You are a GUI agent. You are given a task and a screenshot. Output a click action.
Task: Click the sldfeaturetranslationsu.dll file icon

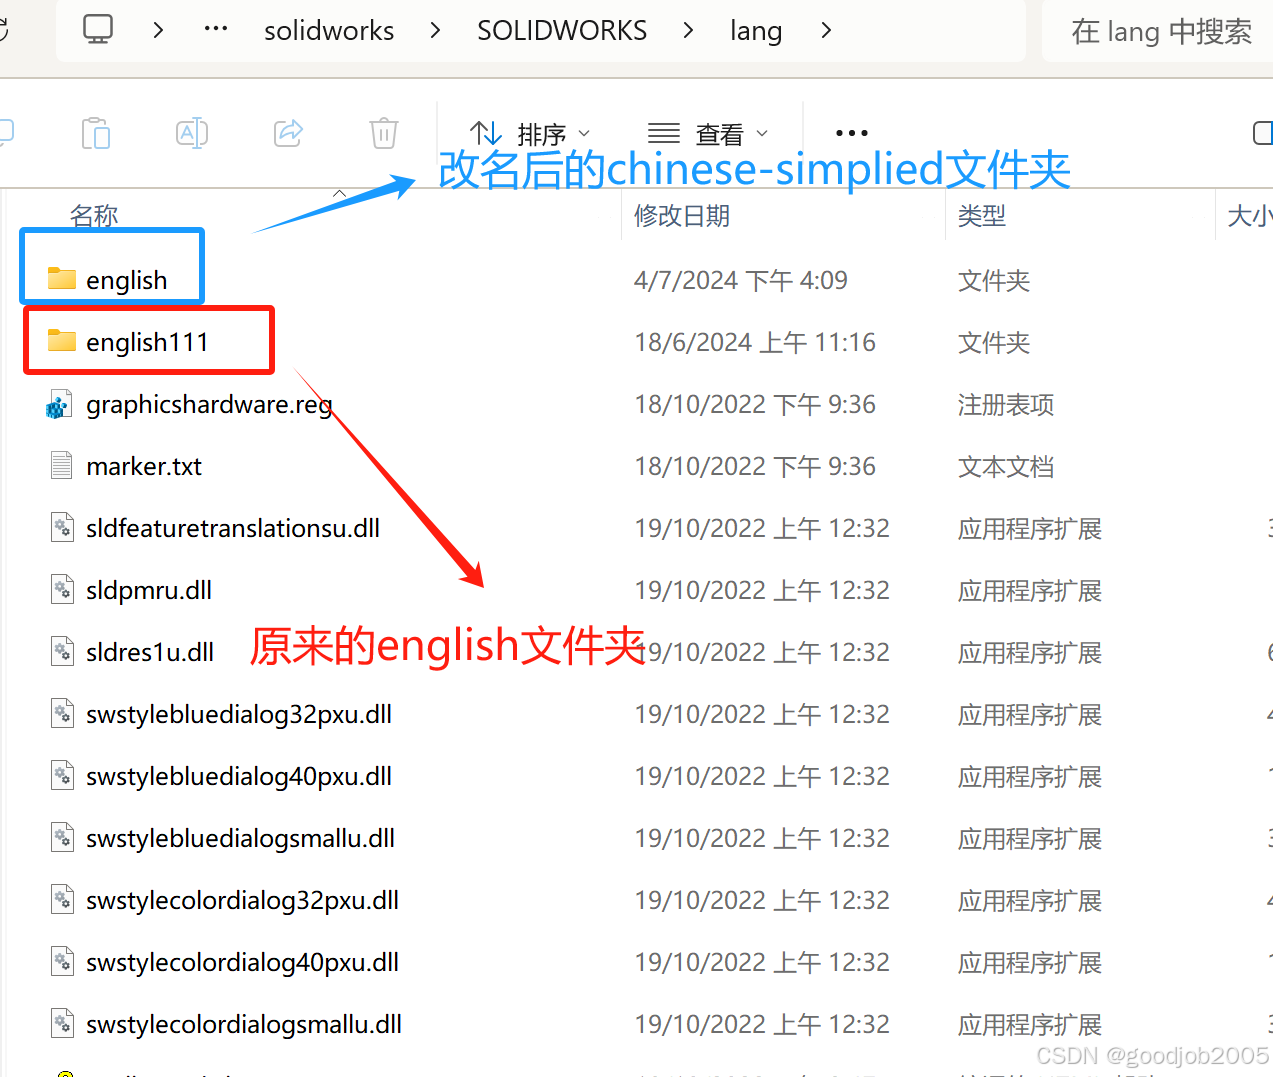click(x=62, y=528)
